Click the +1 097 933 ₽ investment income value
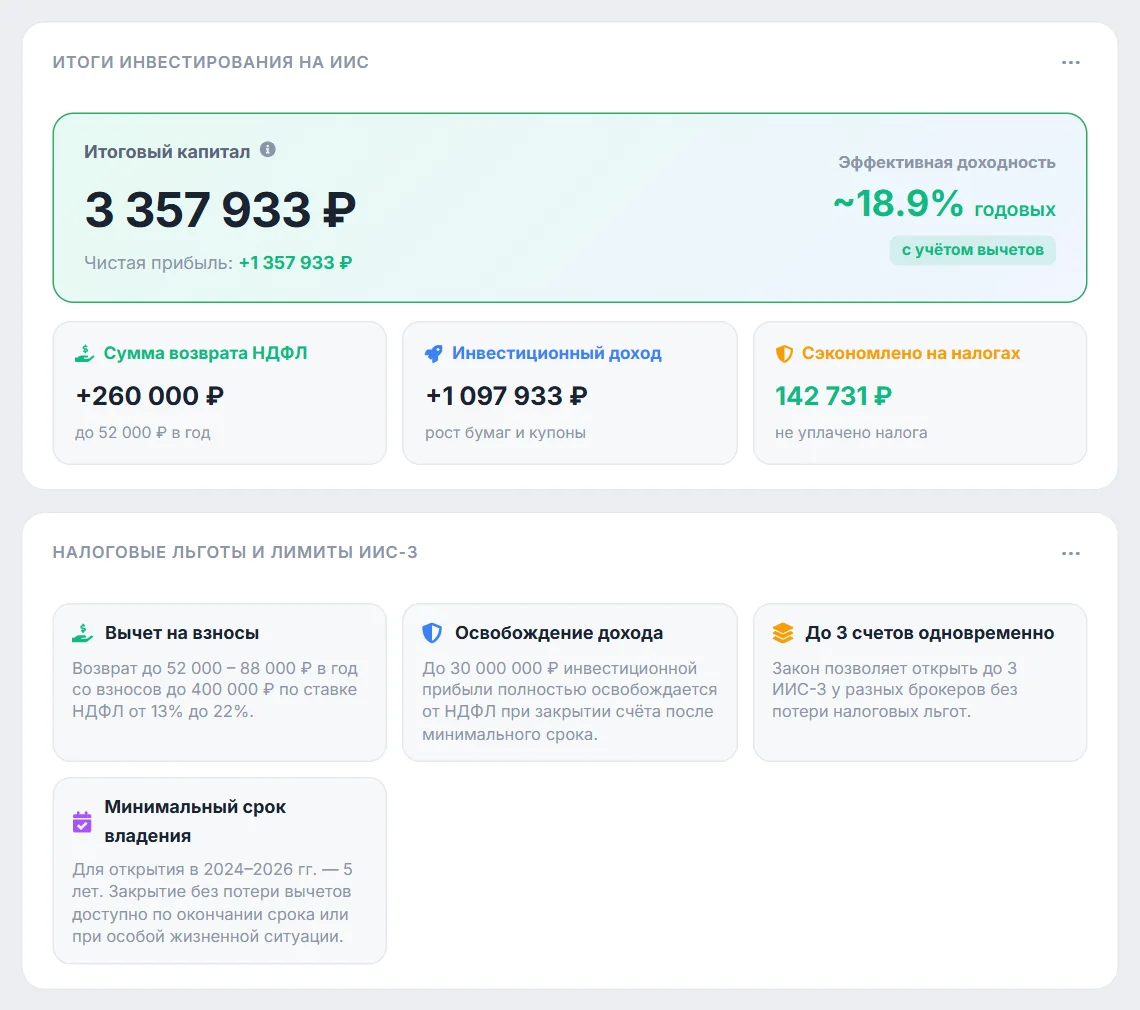The height and width of the screenshot is (1010, 1140). pyautogui.click(x=506, y=396)
